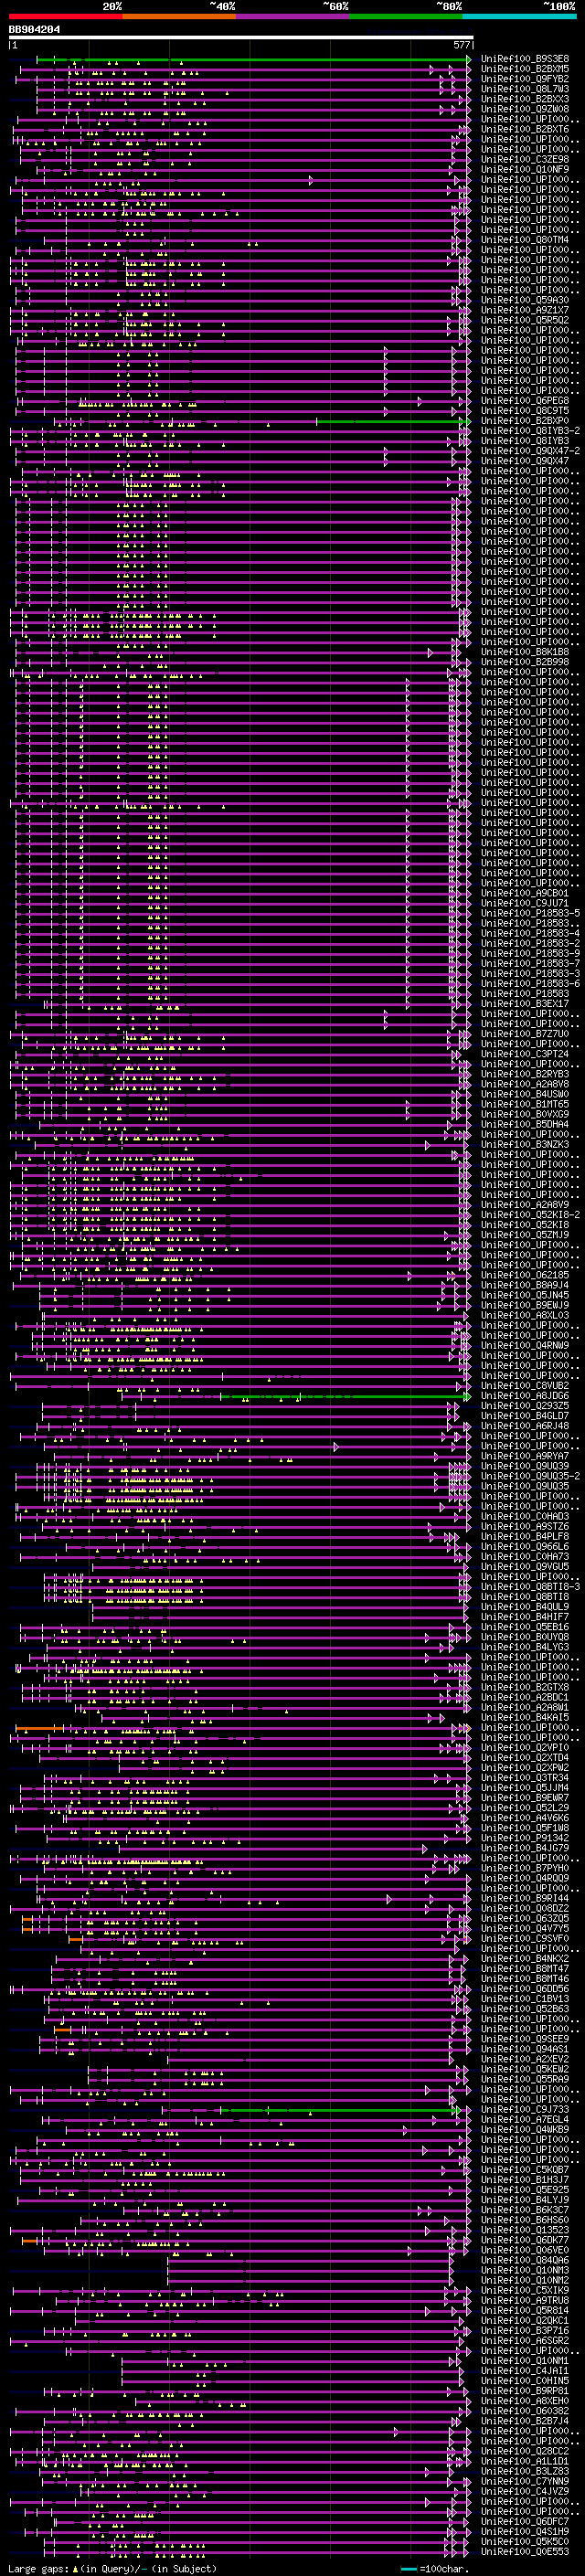Select hit UniRef100_Q5ZMJ9
The width and height of the screenshot is (585, 2576).
coord(525,1235)
